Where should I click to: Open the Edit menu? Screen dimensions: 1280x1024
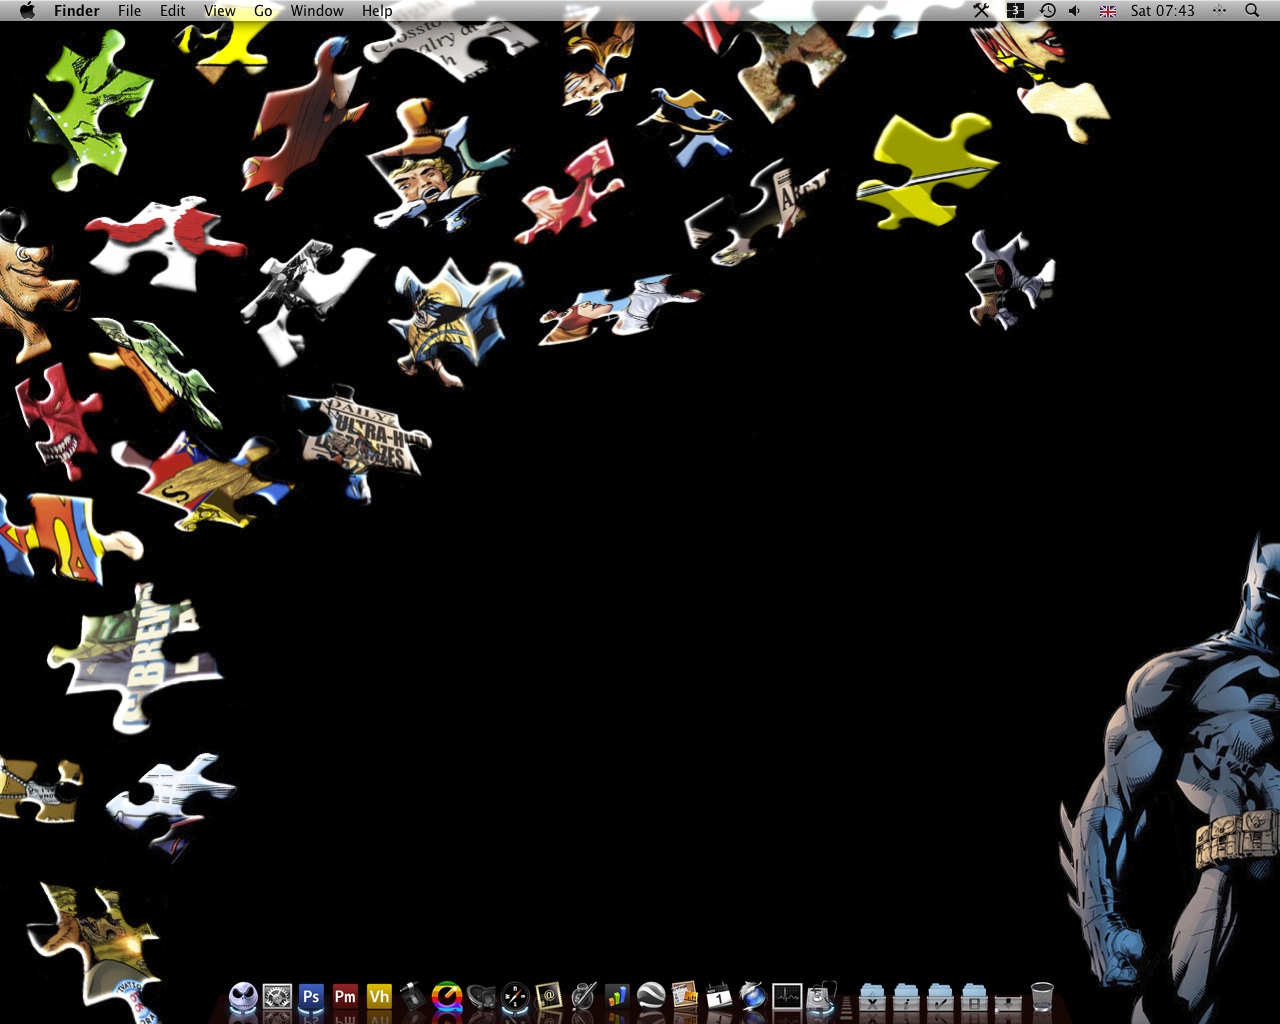[172, 11]
